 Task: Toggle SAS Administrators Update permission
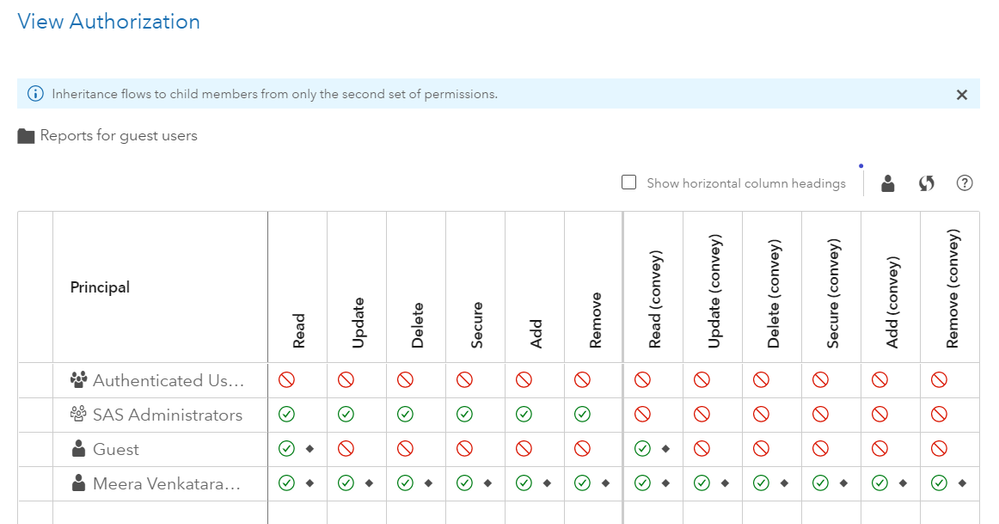(346, 414)
